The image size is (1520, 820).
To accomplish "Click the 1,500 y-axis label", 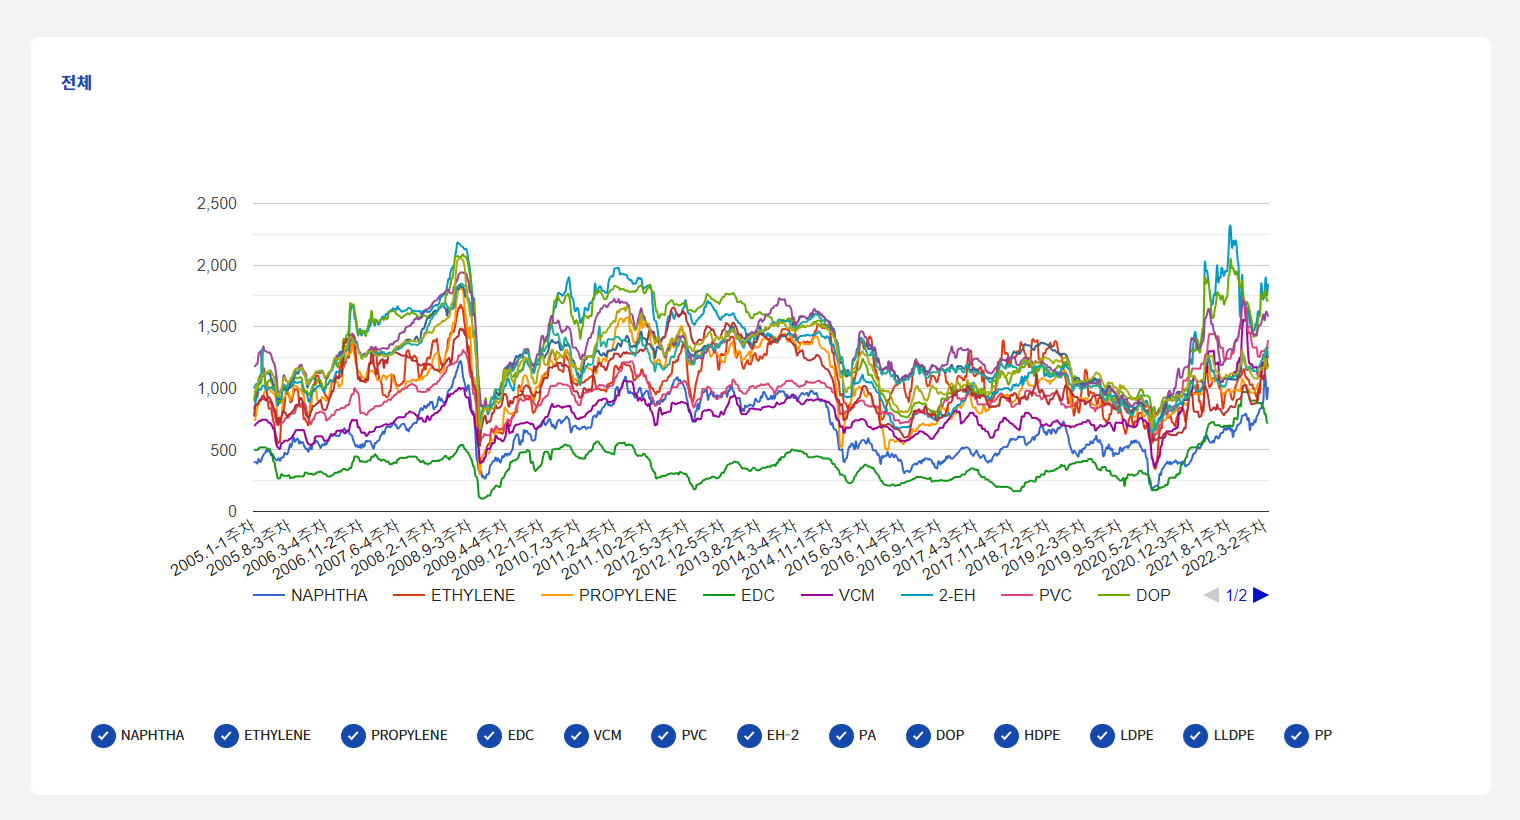I will pyautogui.click(x=217, y=327).
